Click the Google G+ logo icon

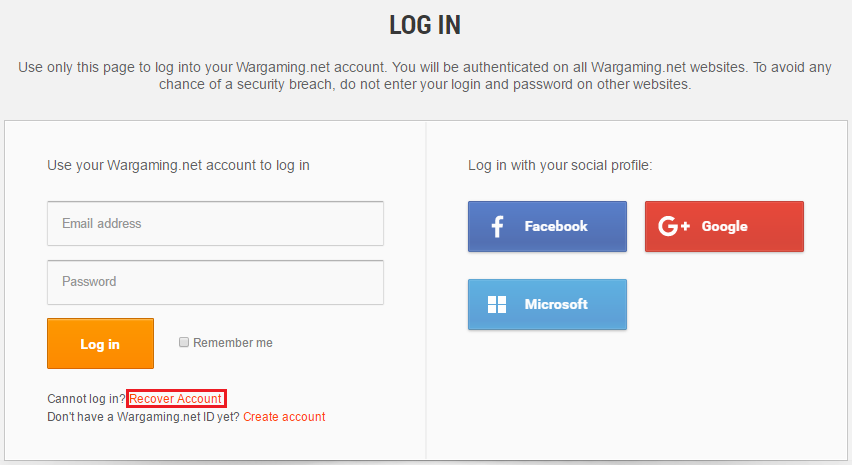click(x=674, y=226)
